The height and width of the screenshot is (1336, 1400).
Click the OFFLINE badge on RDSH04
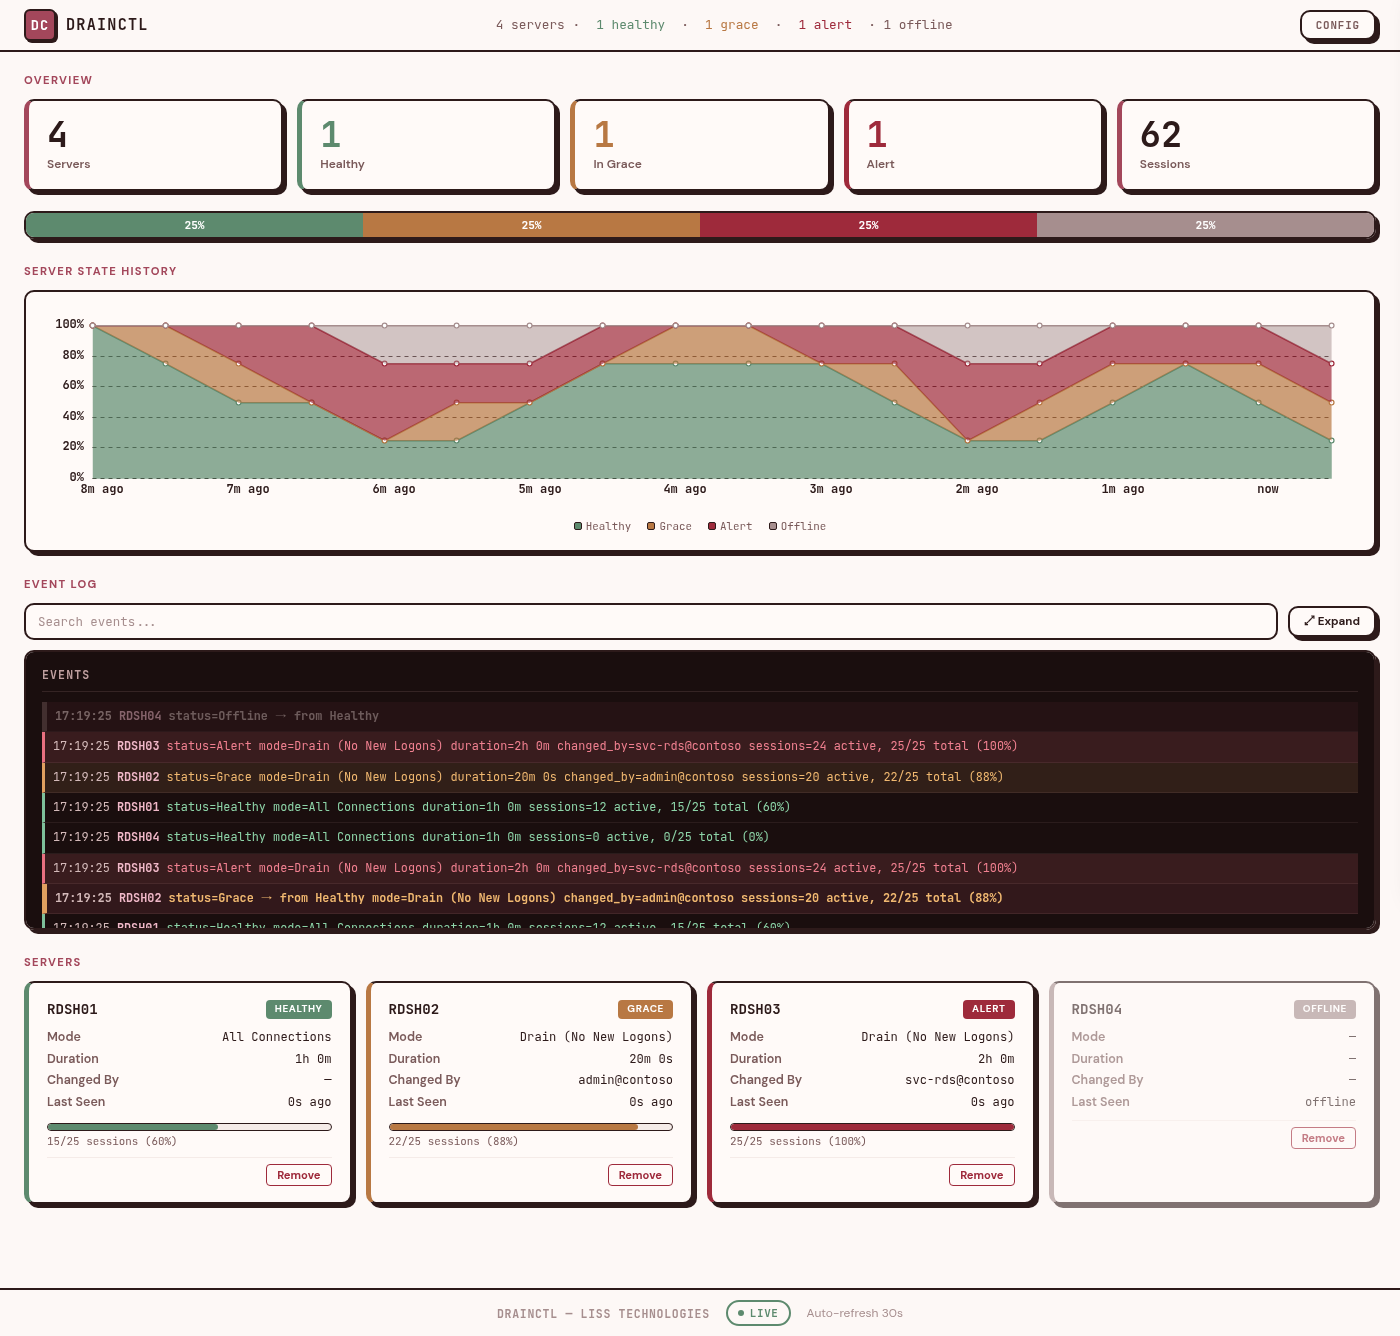point(1324,1009)
